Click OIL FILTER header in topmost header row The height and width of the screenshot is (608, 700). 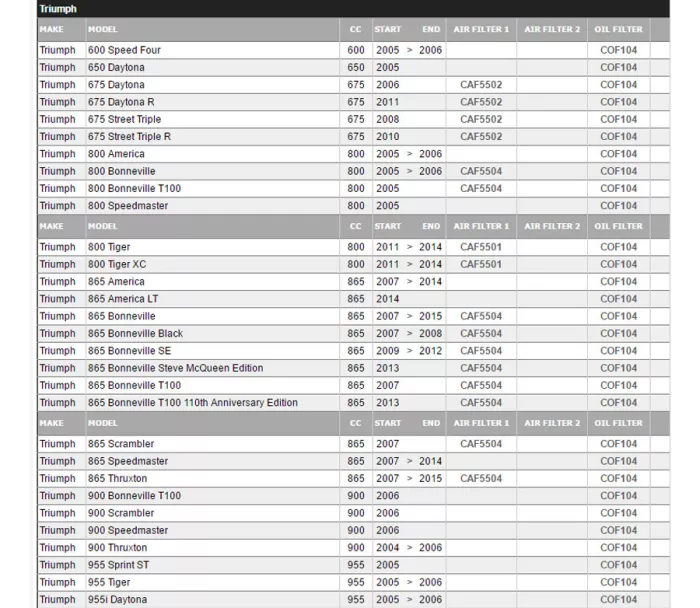click(x=618, y=30)
